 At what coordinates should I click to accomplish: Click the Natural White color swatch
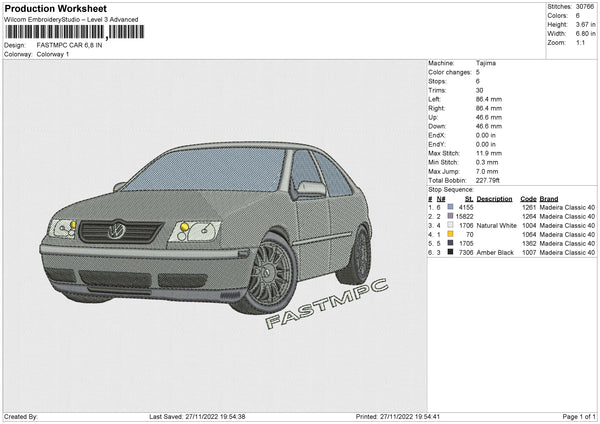[449, 225]
